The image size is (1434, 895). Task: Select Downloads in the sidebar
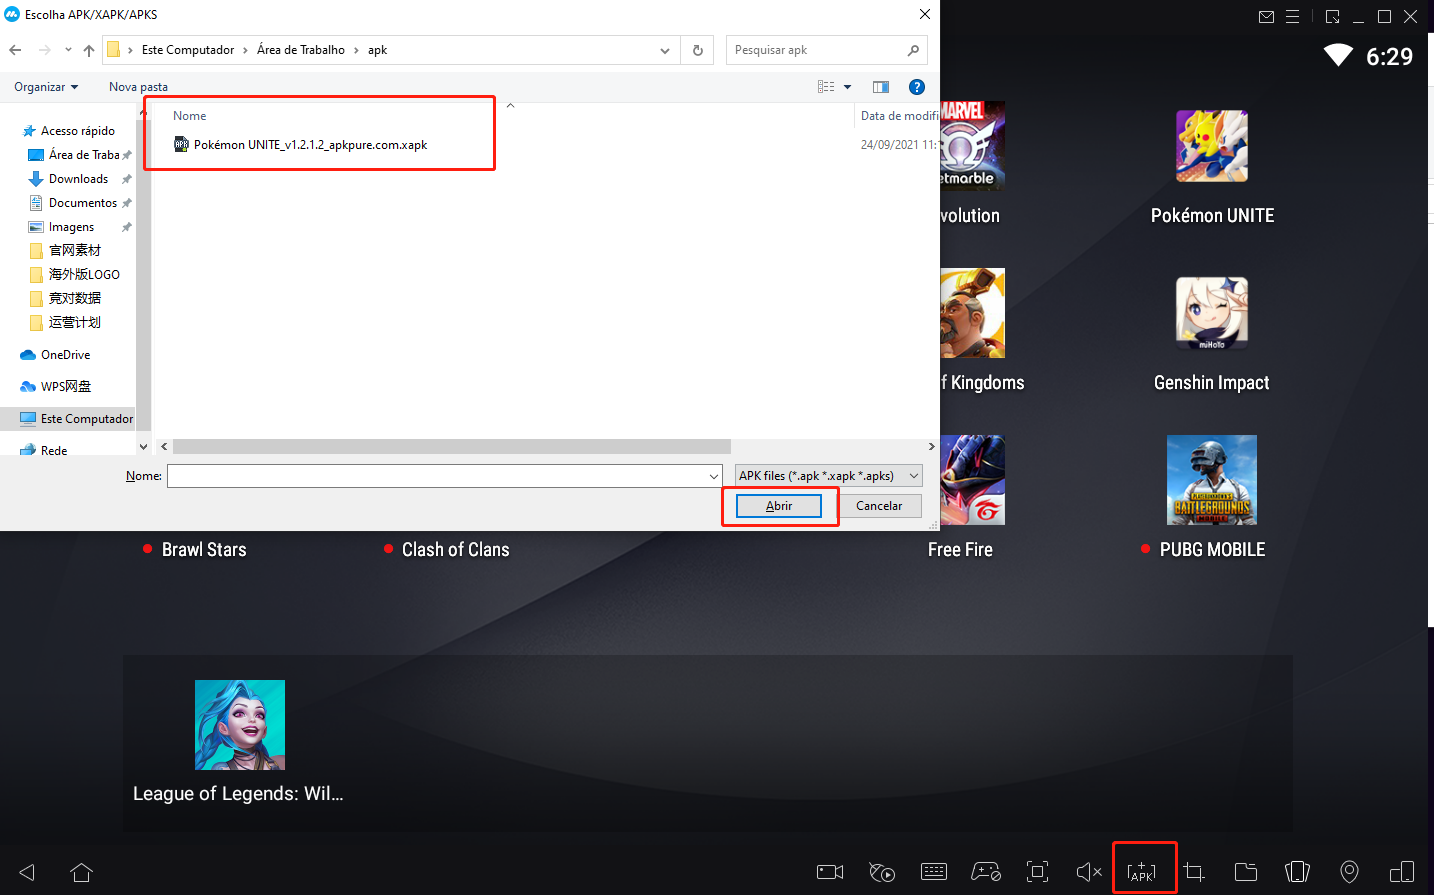pyautogui.click(x=80, y=178)
